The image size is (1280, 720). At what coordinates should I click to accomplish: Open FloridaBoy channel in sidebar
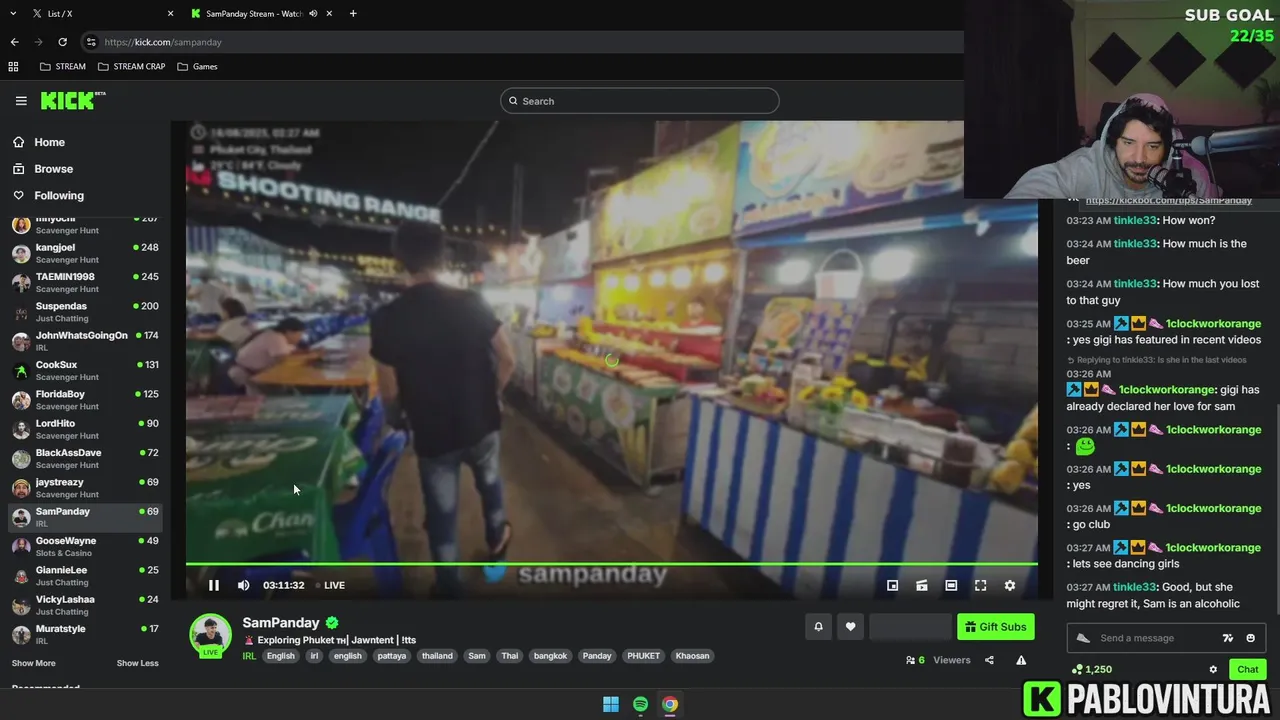pyautogui.click(x=85, y=400)
